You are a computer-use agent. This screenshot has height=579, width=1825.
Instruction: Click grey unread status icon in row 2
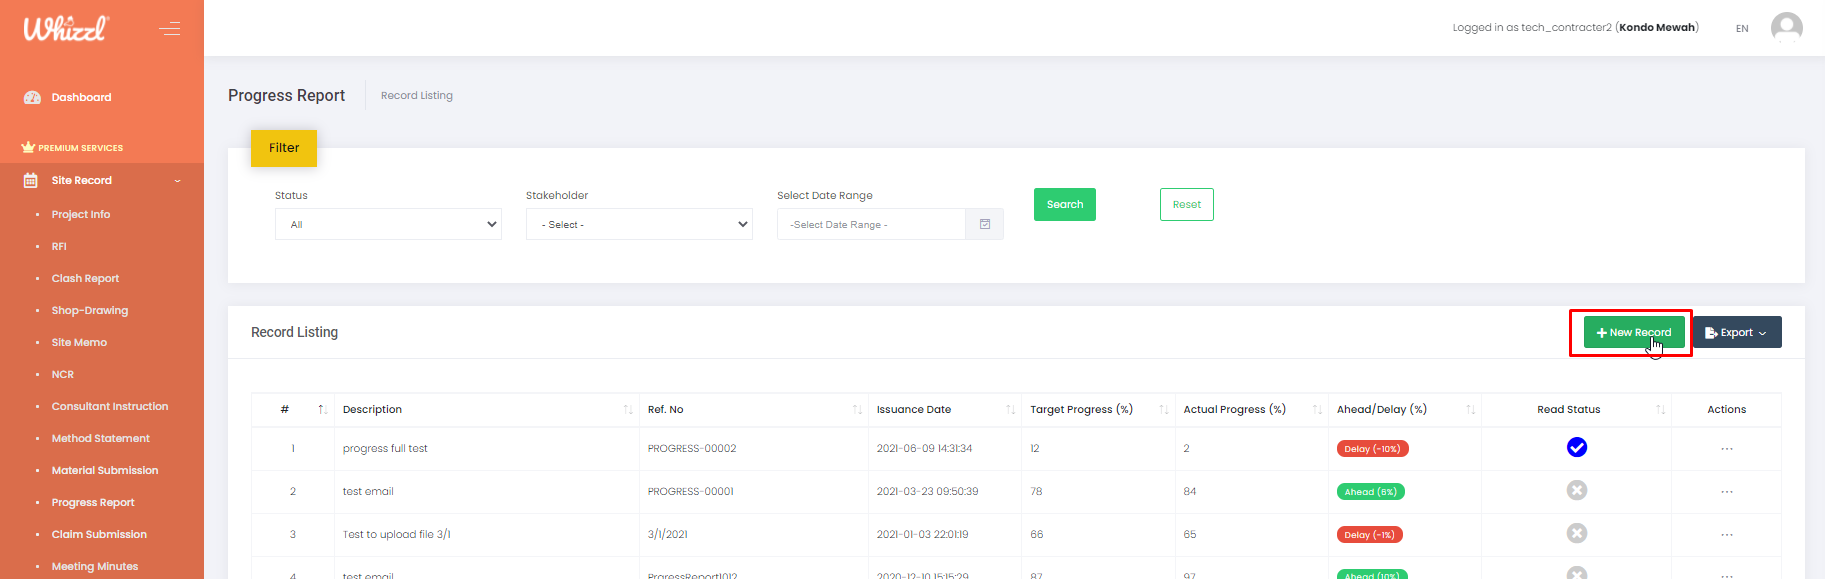point(1576,490)
